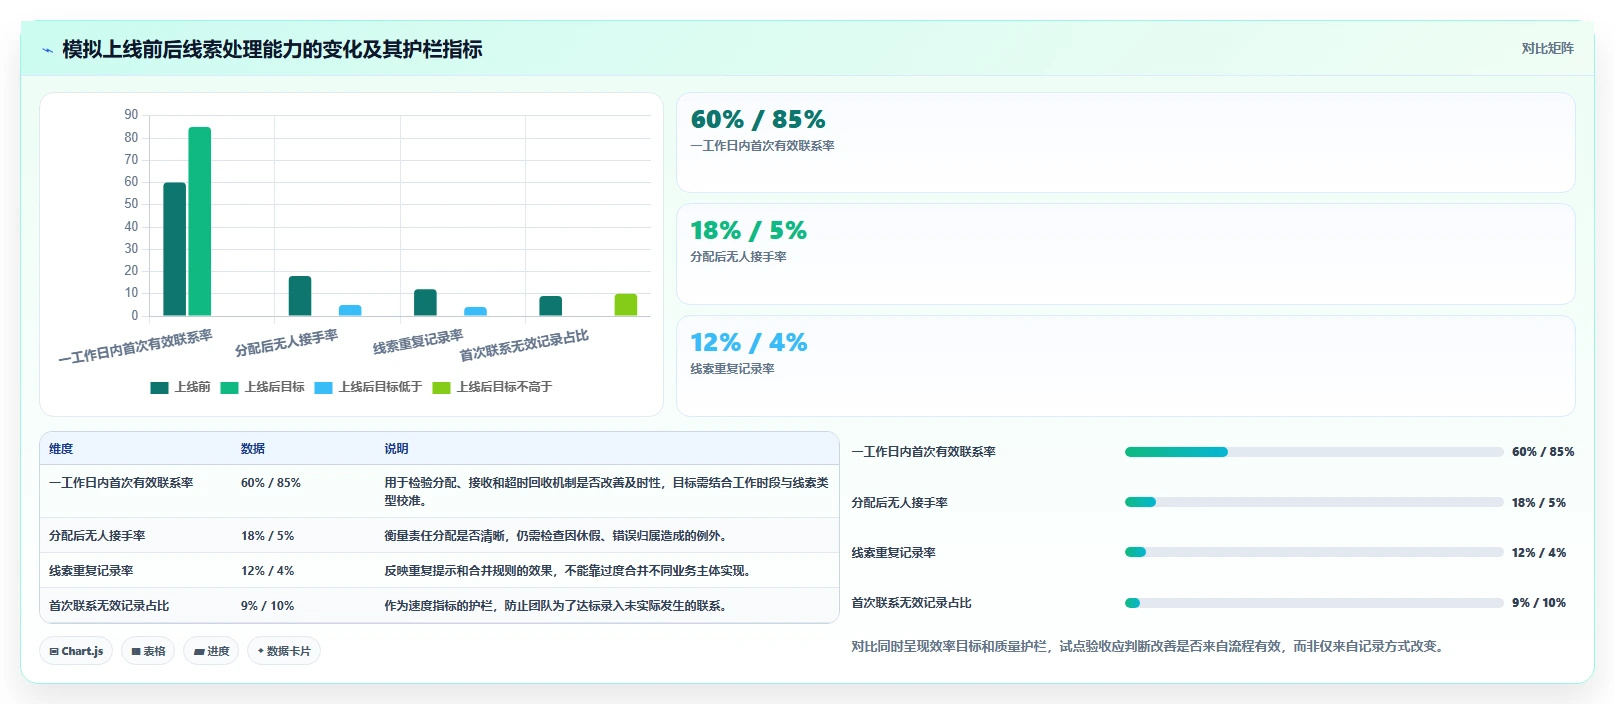Click the dark green 60 bar in chart

click(x=175, y=249)
